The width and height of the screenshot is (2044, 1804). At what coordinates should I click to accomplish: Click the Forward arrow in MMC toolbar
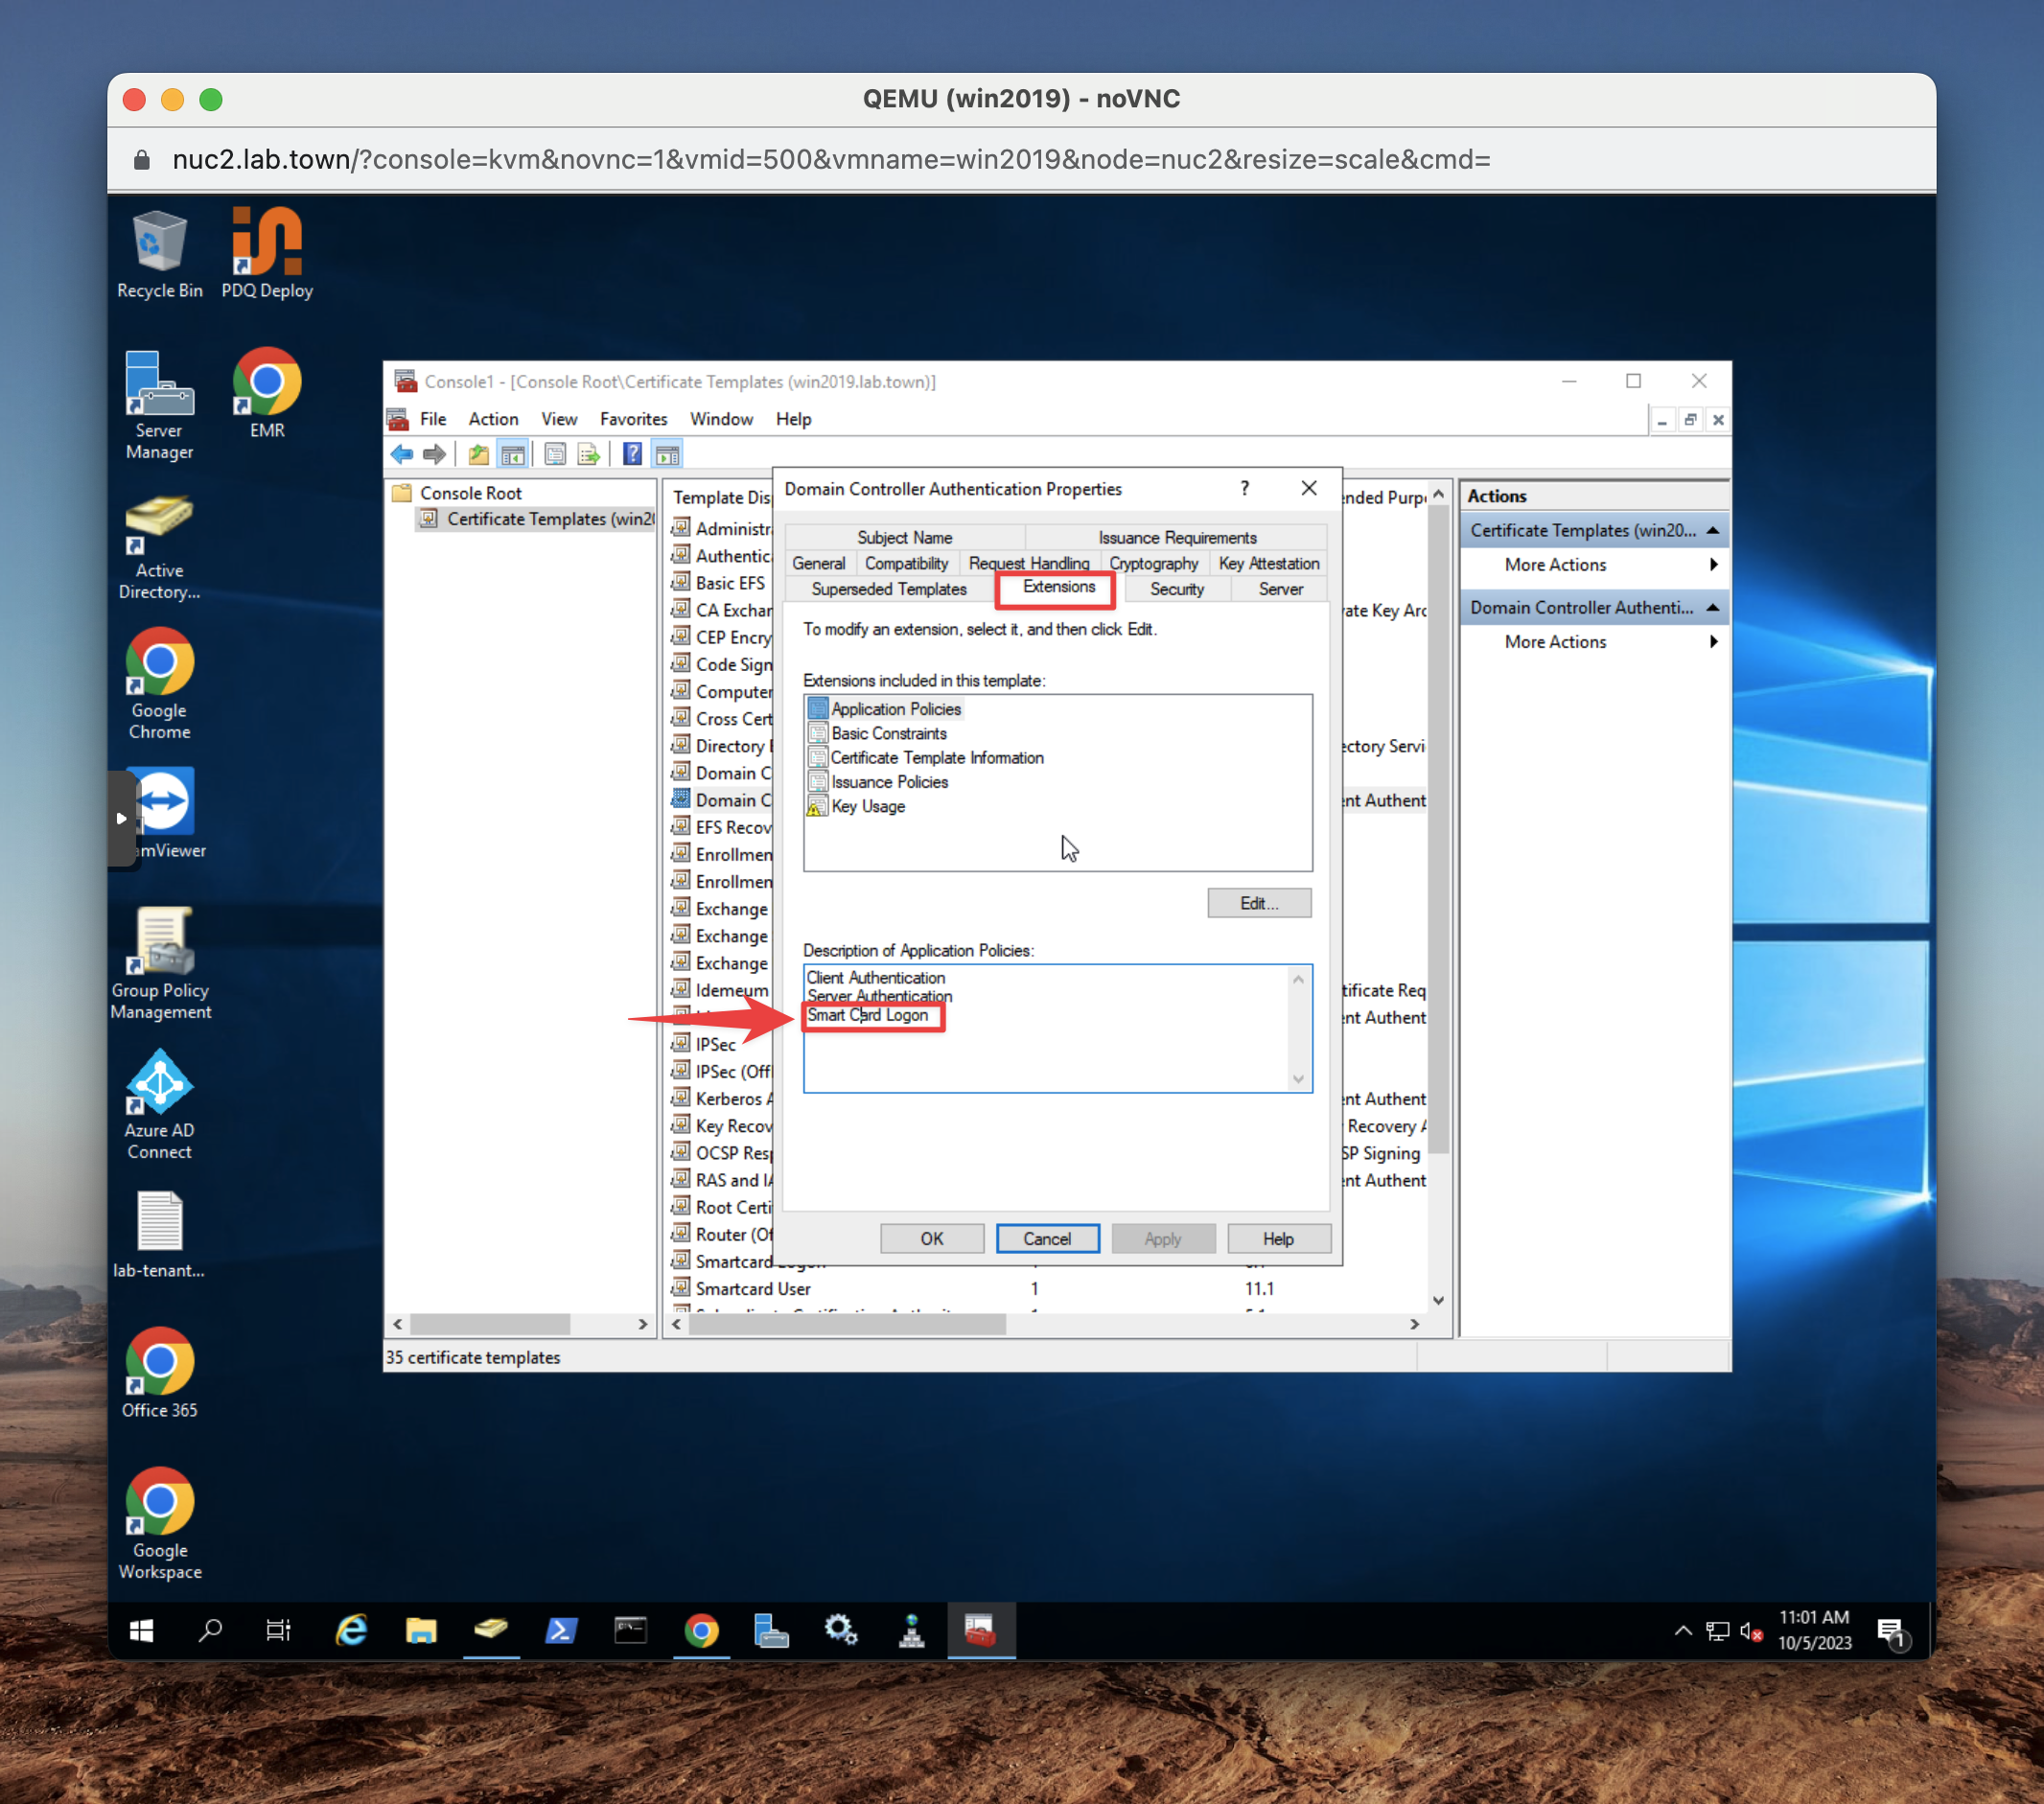[434, 455]
